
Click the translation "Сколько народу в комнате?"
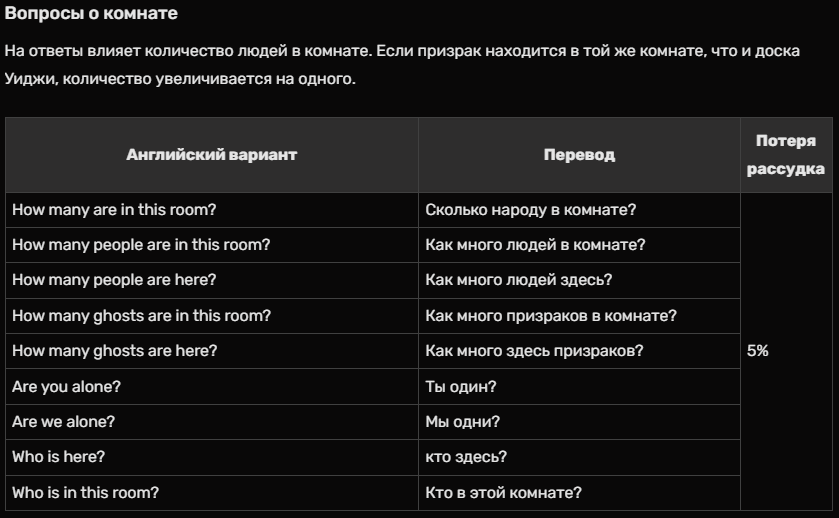click(531, 210)
